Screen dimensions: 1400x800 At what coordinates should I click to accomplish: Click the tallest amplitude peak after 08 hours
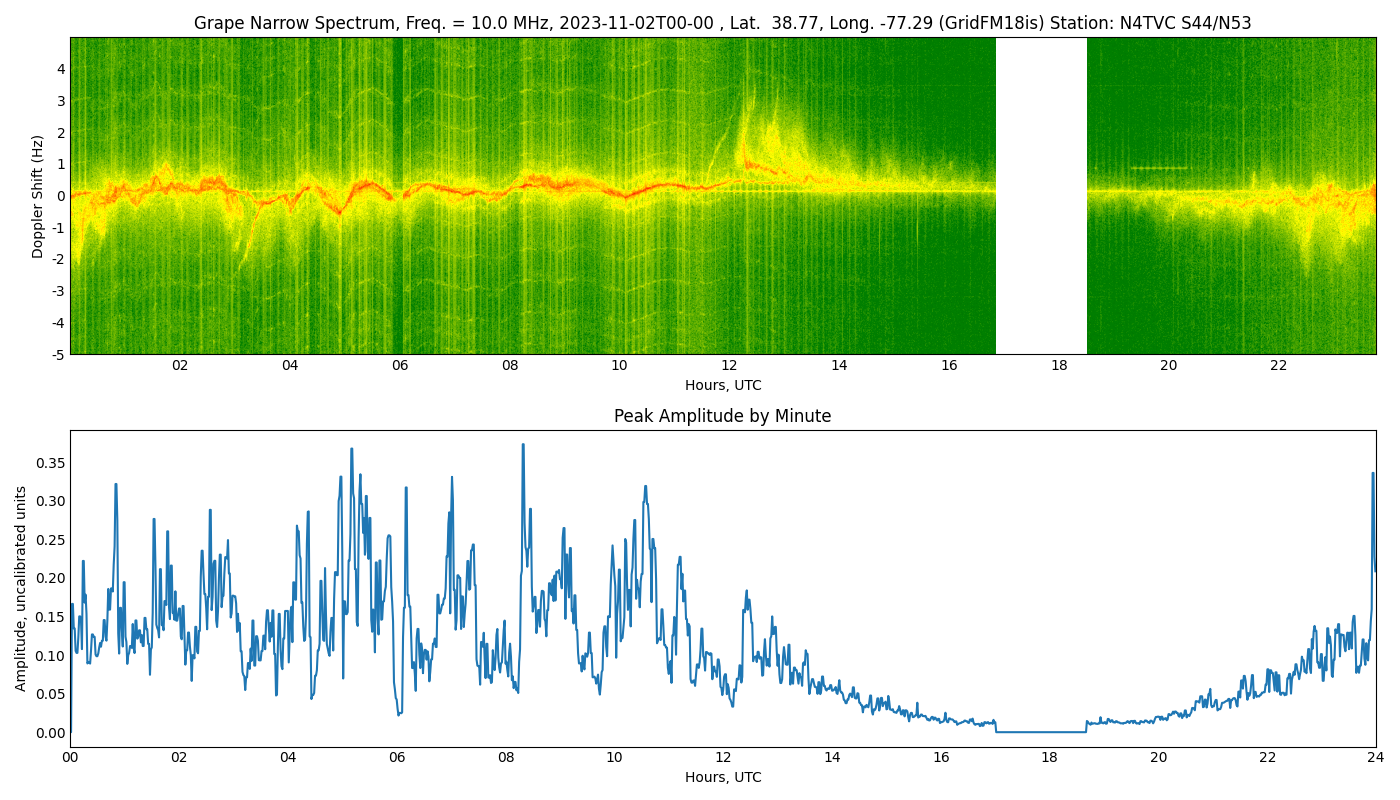522,446
